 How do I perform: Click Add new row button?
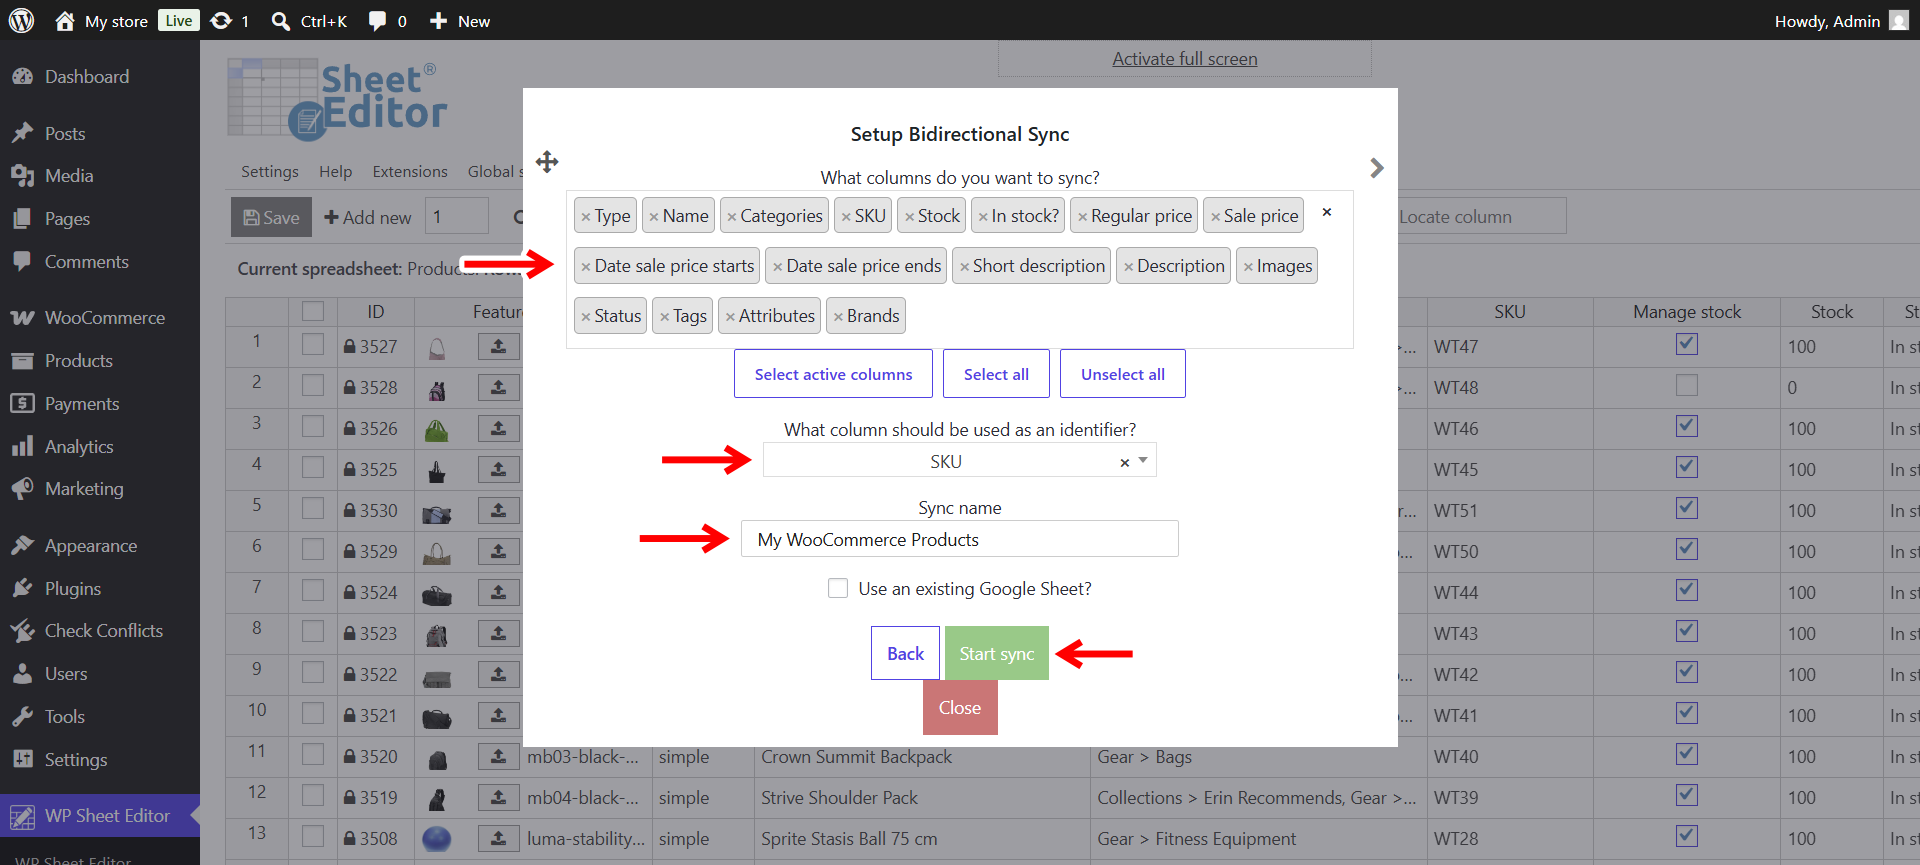(x=367, y=217)
